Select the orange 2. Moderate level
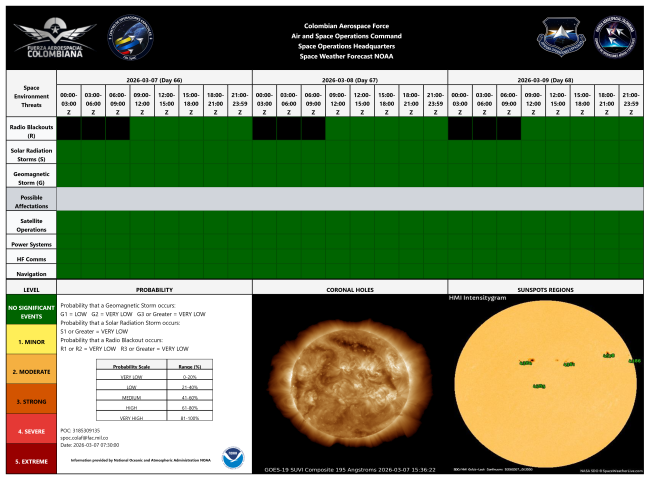667x480 pixels. tap(31, 371)
